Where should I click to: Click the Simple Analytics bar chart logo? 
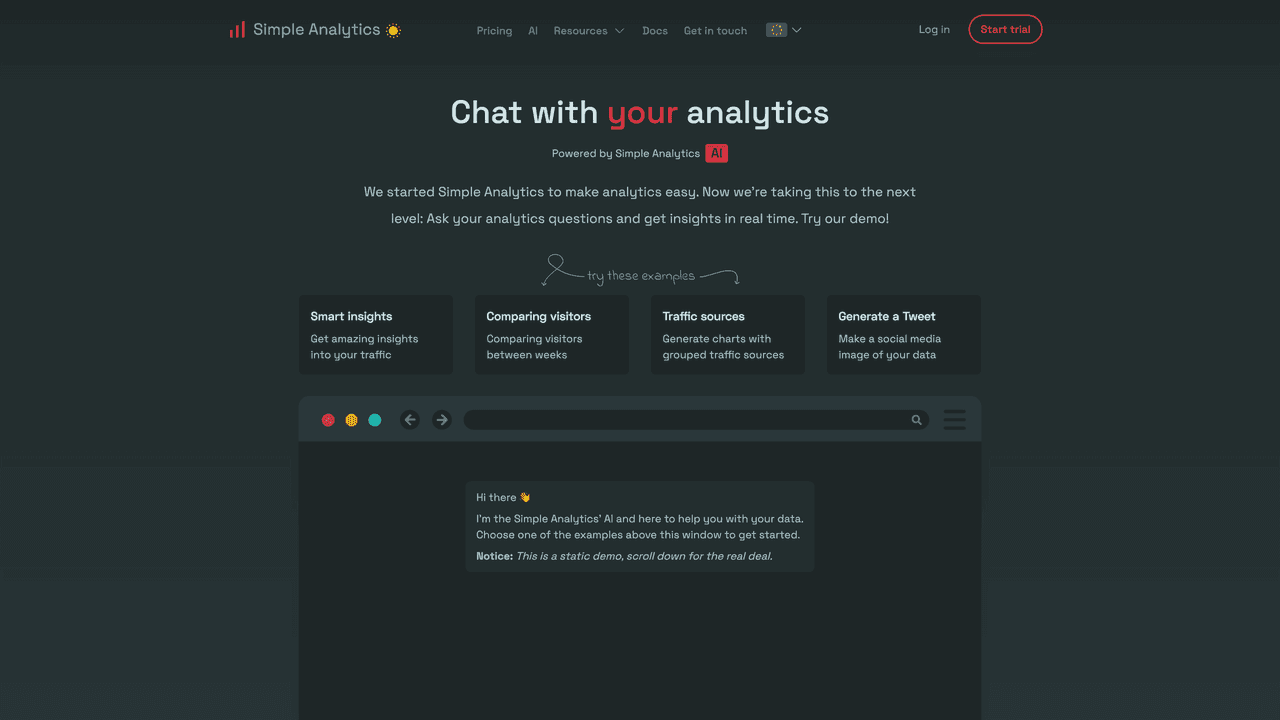tap(237, 30)
